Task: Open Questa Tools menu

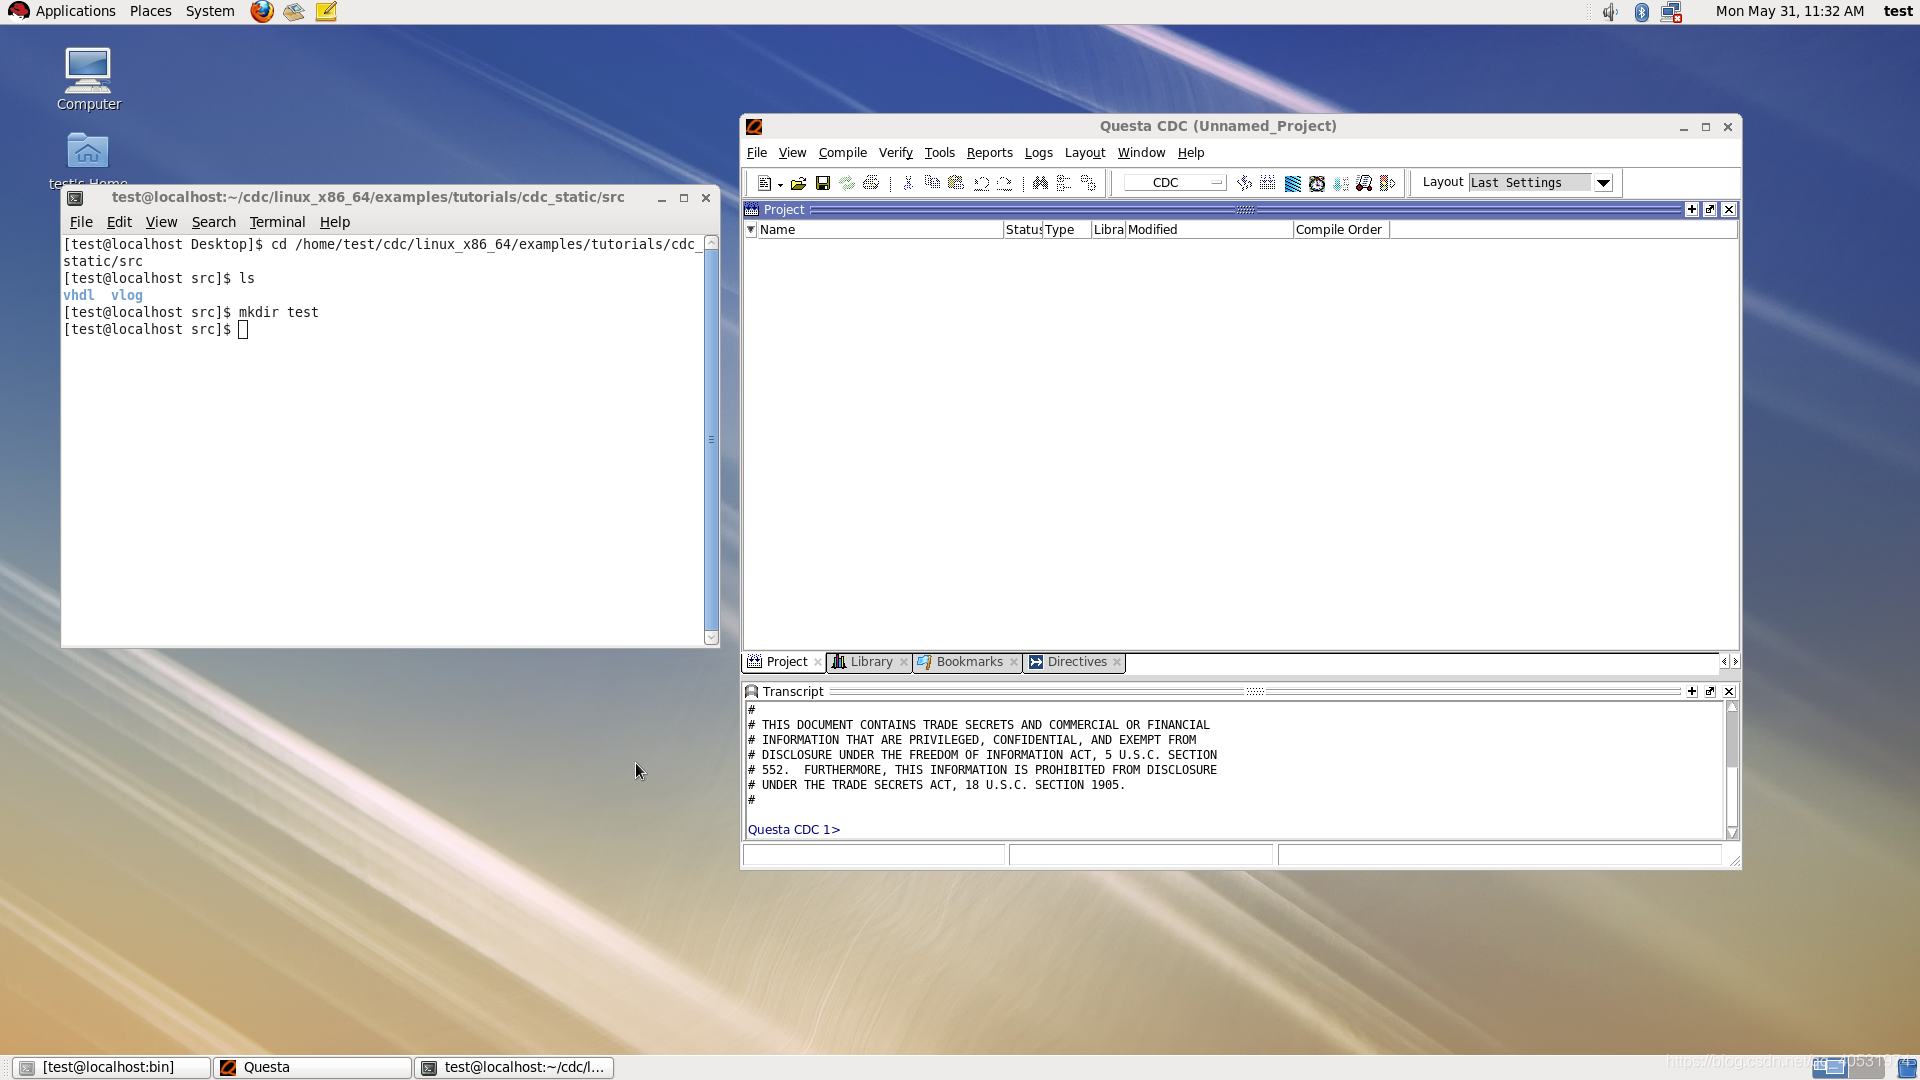Action: [940, 153]
